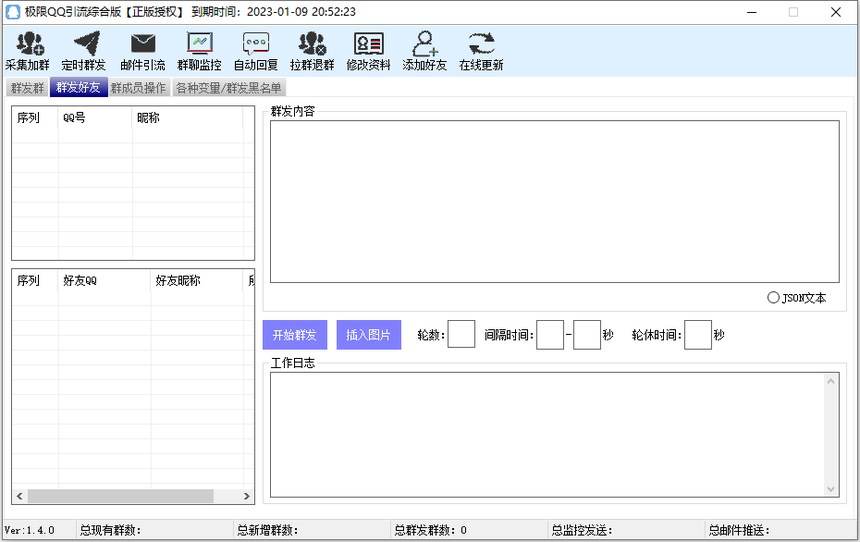
Task: Click the 序列 header in friends table
Action: tap(35, 281)
